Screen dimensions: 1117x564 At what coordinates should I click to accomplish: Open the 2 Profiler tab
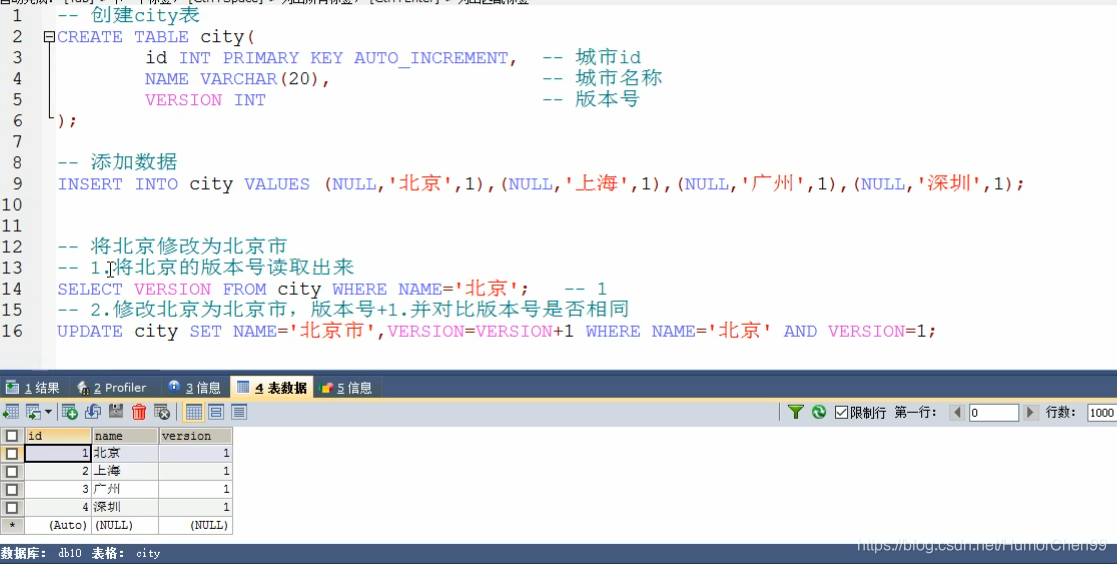112,387
